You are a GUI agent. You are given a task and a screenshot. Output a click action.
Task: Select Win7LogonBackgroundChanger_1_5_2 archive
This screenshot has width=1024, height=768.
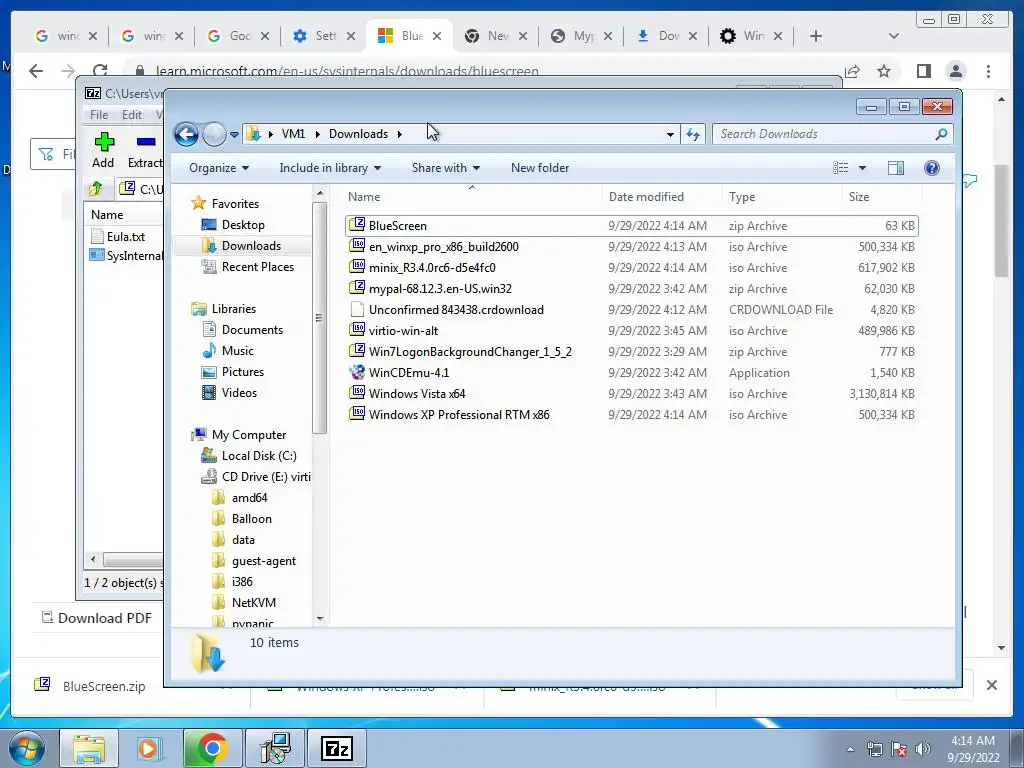(x=632, y=351)
